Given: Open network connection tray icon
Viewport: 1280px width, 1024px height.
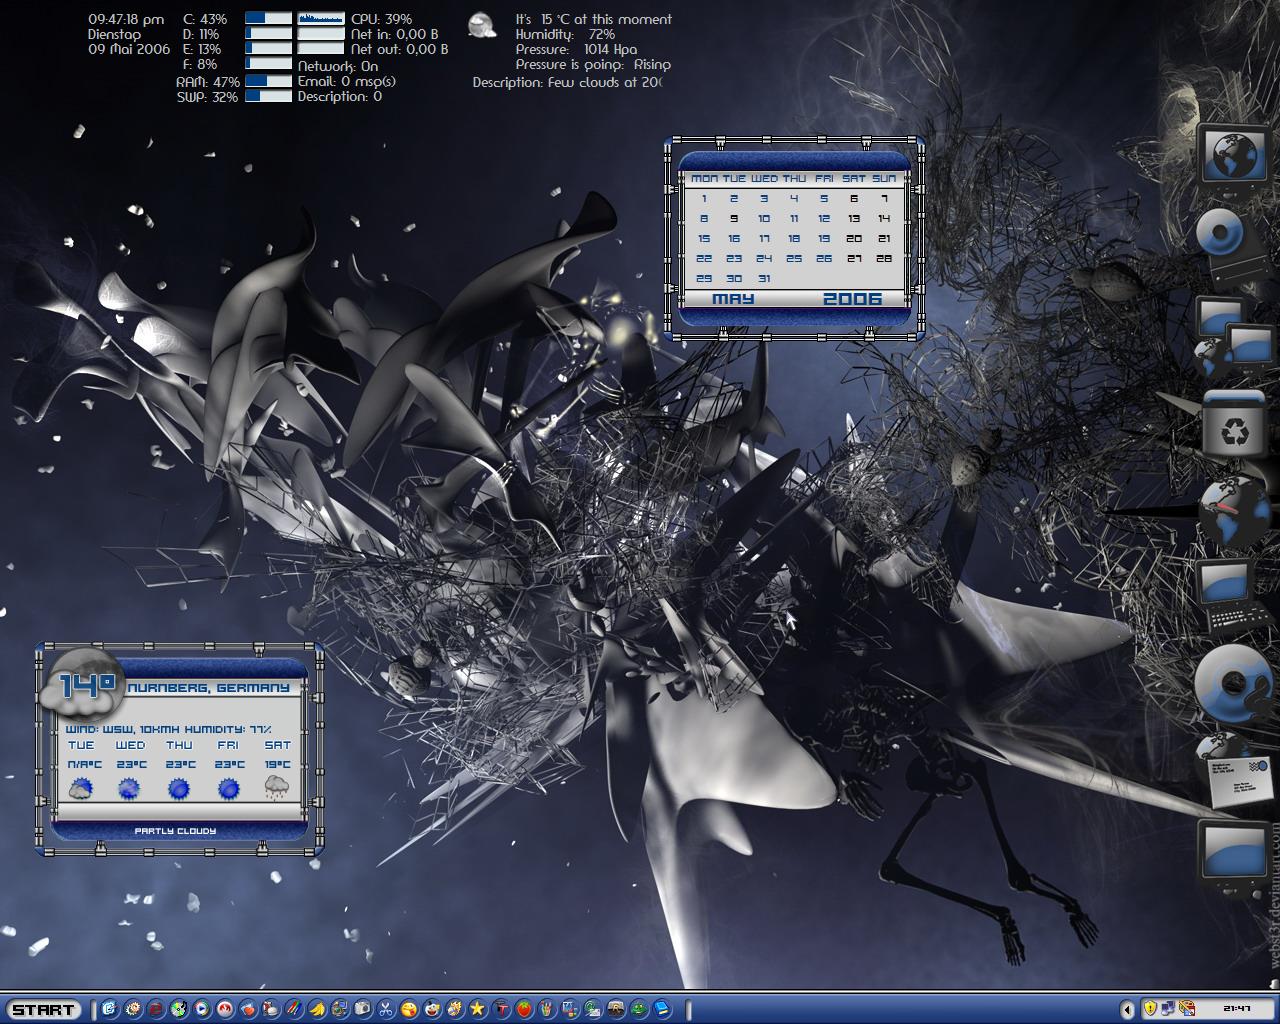Looking at the screenshot, I should click(x=1168, y=1008).
